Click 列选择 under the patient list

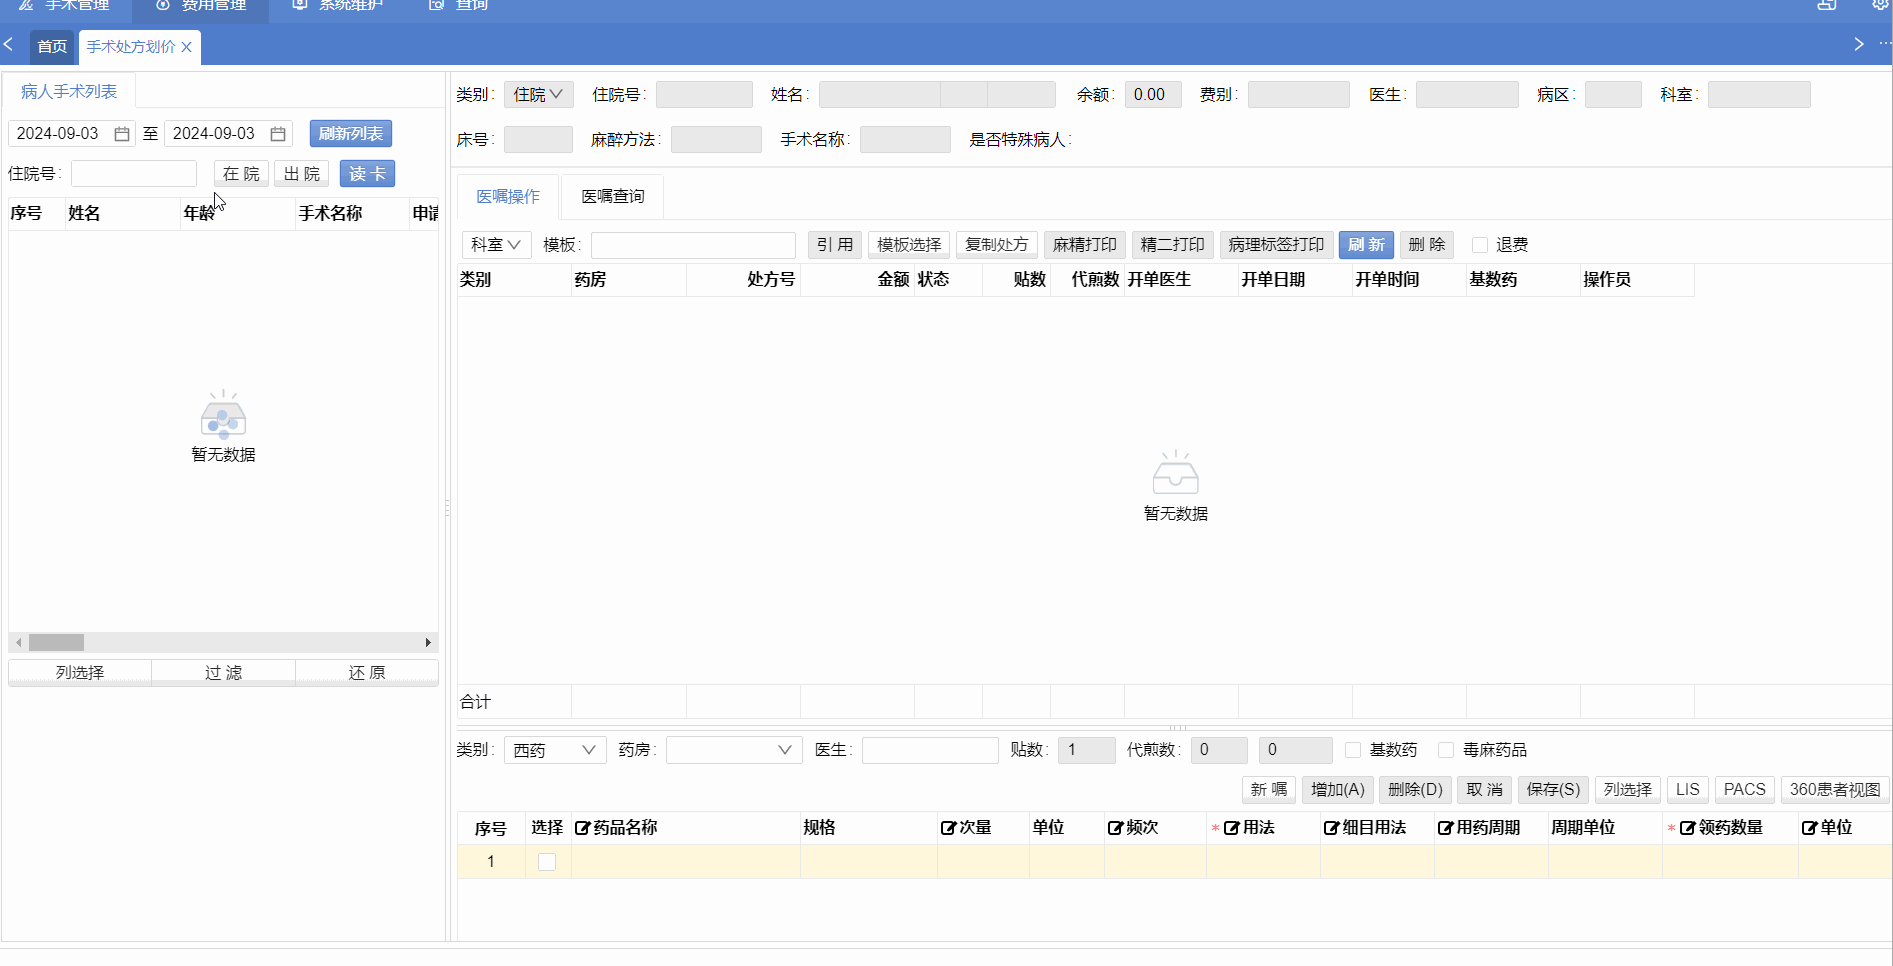pos(80,673)
